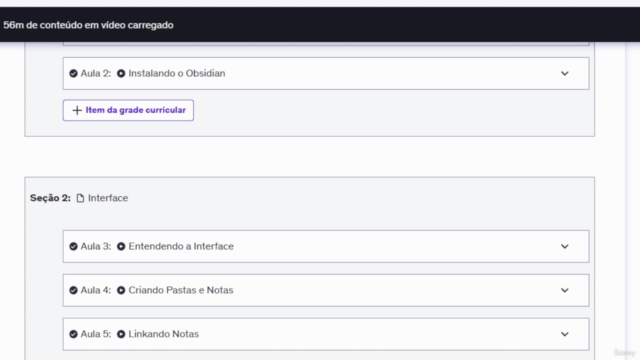Click the 56m de conteúdo em vídeo carregado text

88,25
